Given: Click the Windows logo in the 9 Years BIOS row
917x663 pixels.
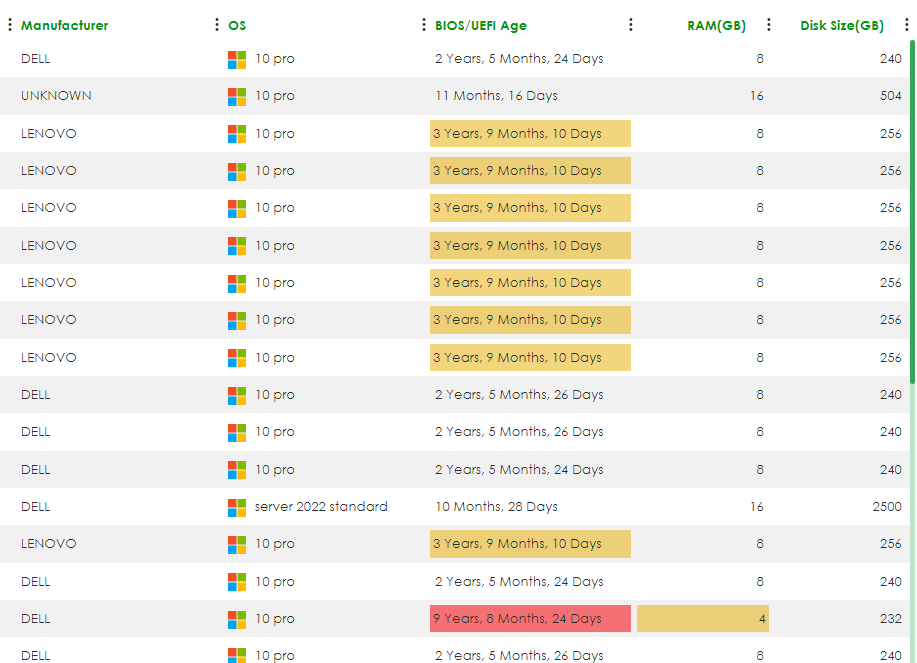Looking at the screenshot, I should [236, 619].
